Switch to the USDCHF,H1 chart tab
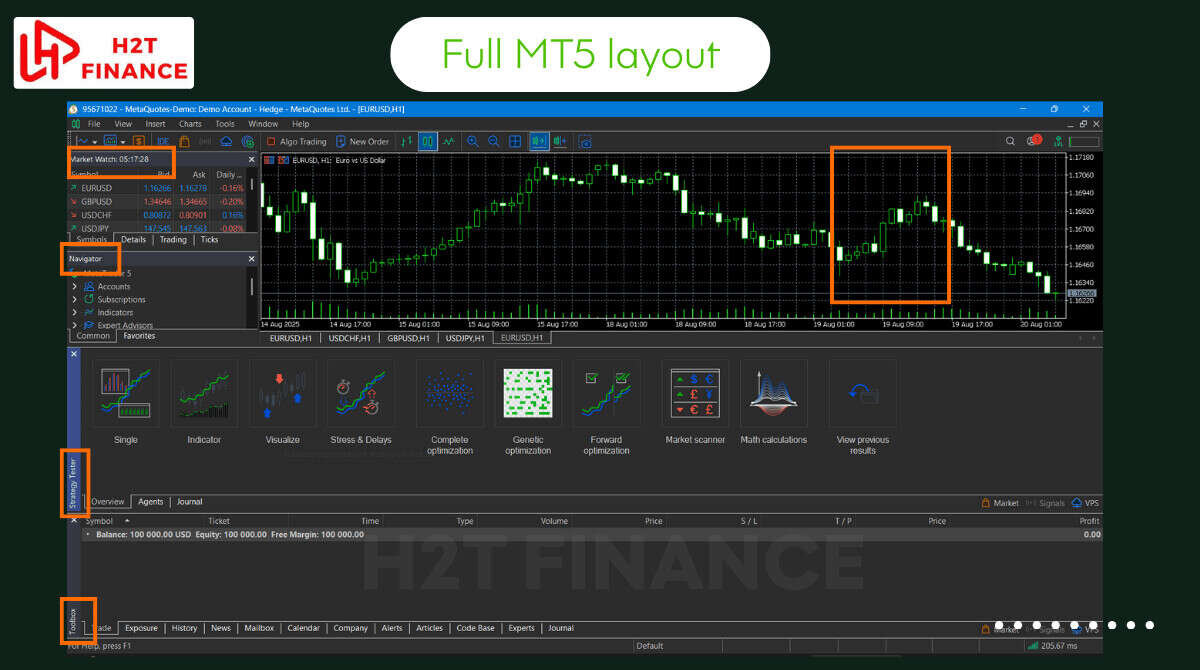 (348, 338)
